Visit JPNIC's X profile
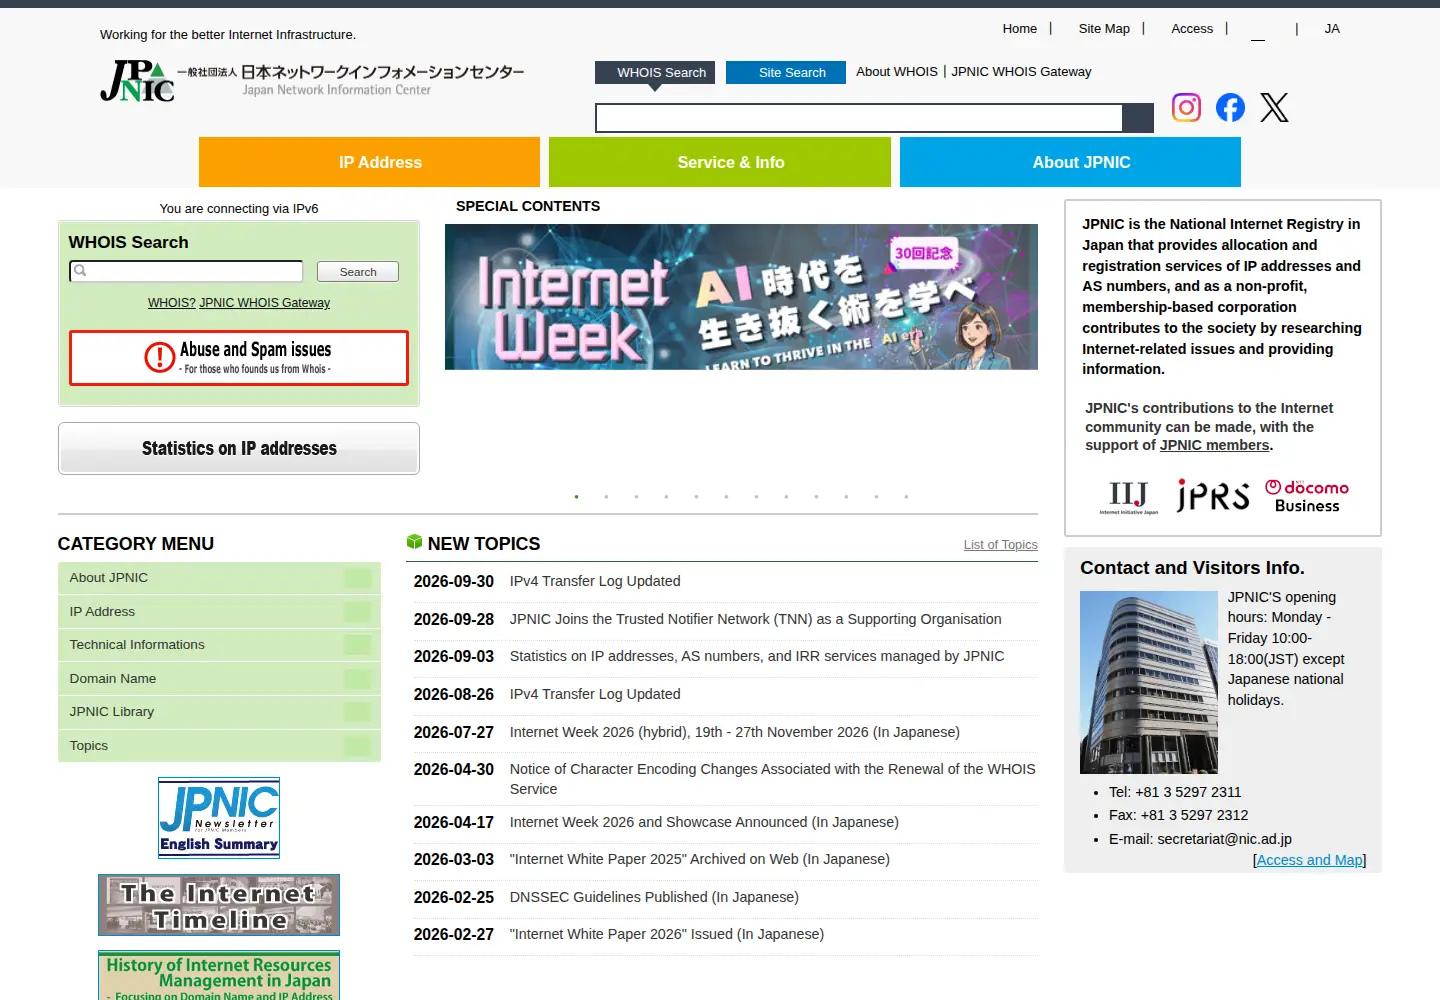 (1274, 107)
